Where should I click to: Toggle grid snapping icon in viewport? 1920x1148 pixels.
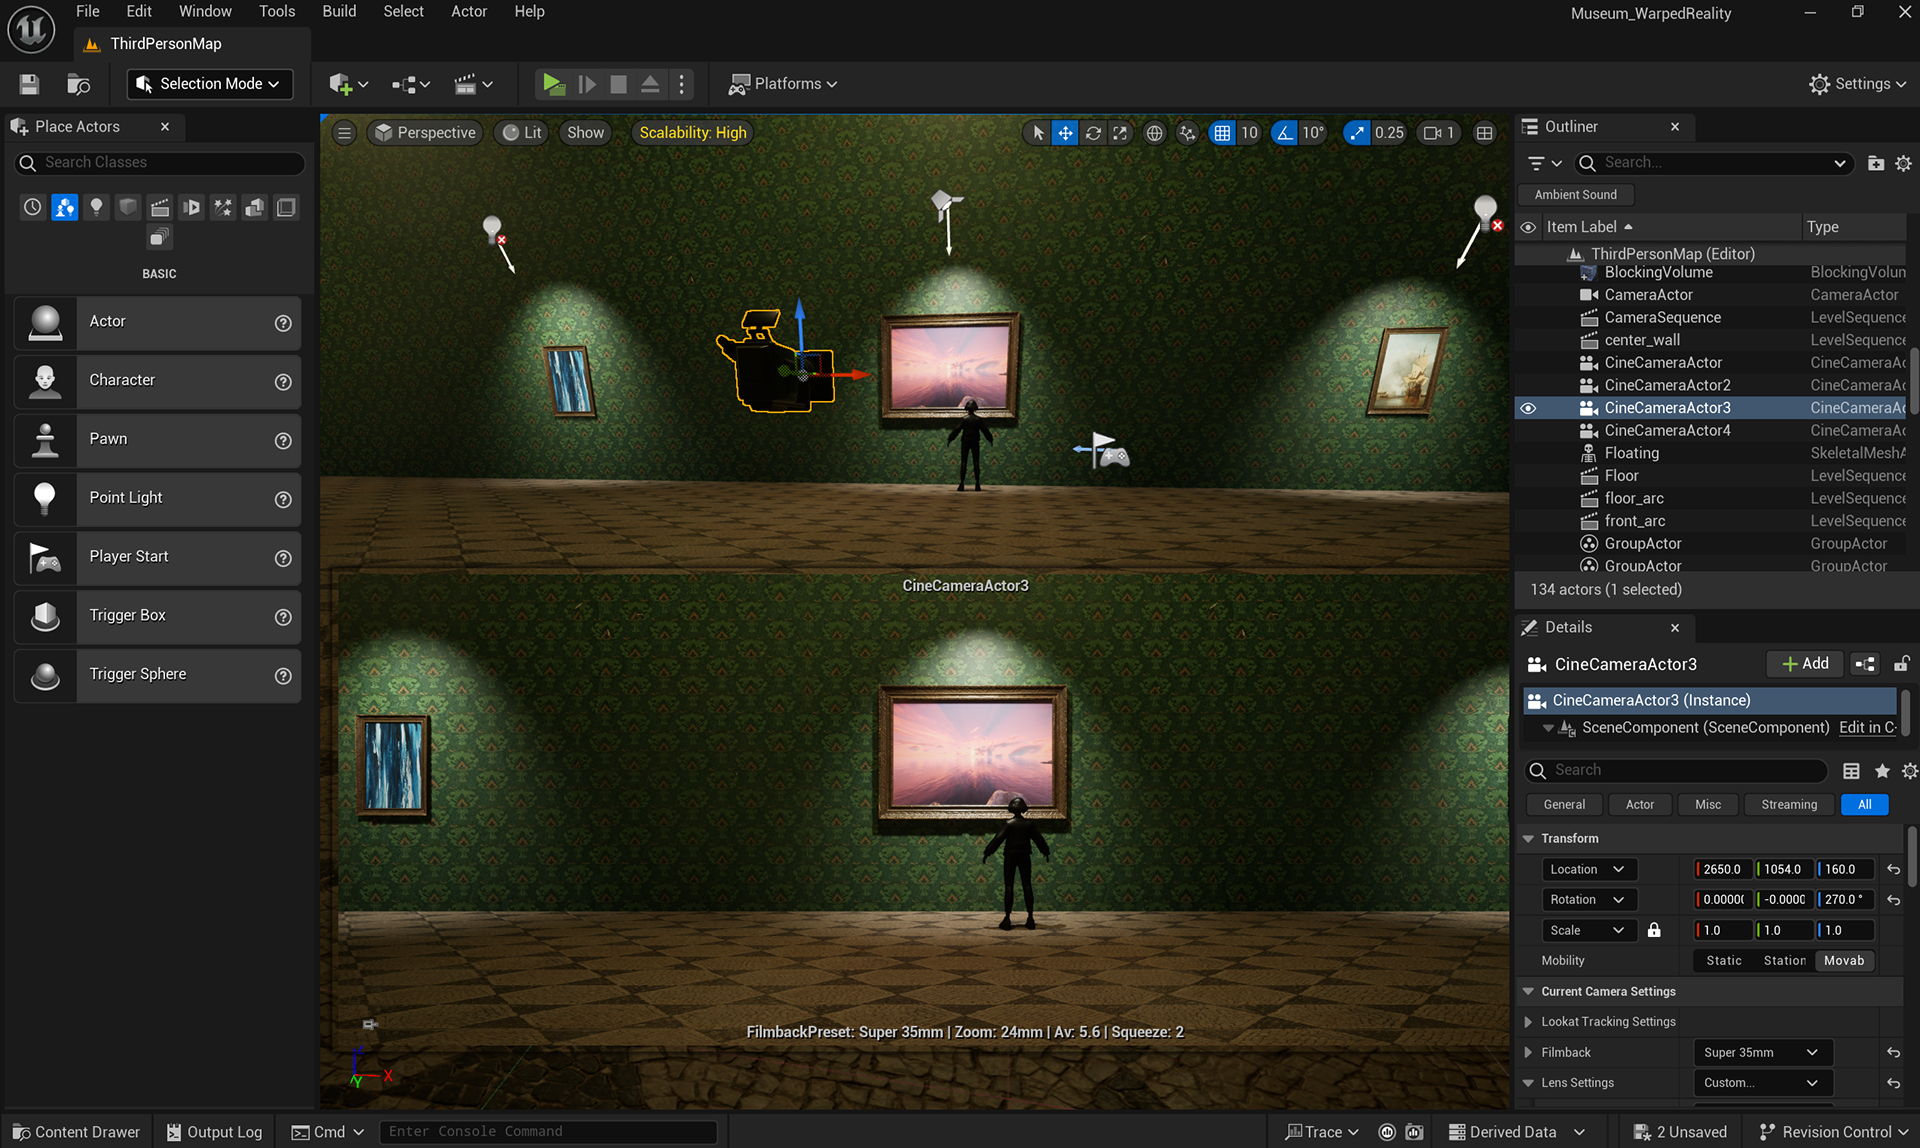(x=1222, y=133)
